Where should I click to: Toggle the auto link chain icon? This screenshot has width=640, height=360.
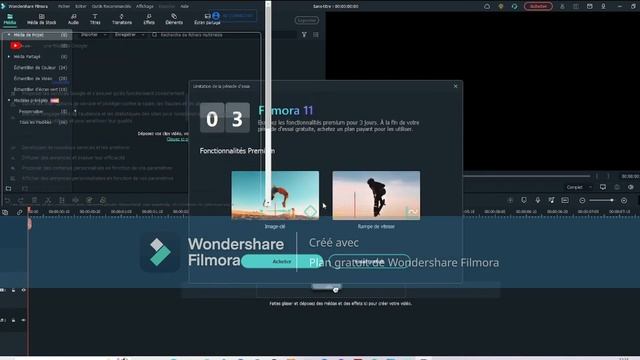(x=19, y=212)
